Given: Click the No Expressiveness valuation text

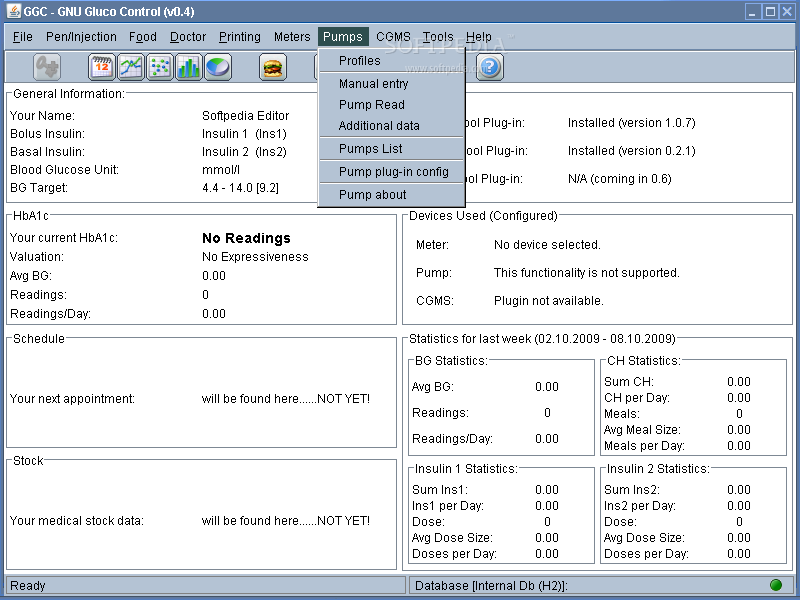Looking at the screenshot, I should [x=255, y=257].
